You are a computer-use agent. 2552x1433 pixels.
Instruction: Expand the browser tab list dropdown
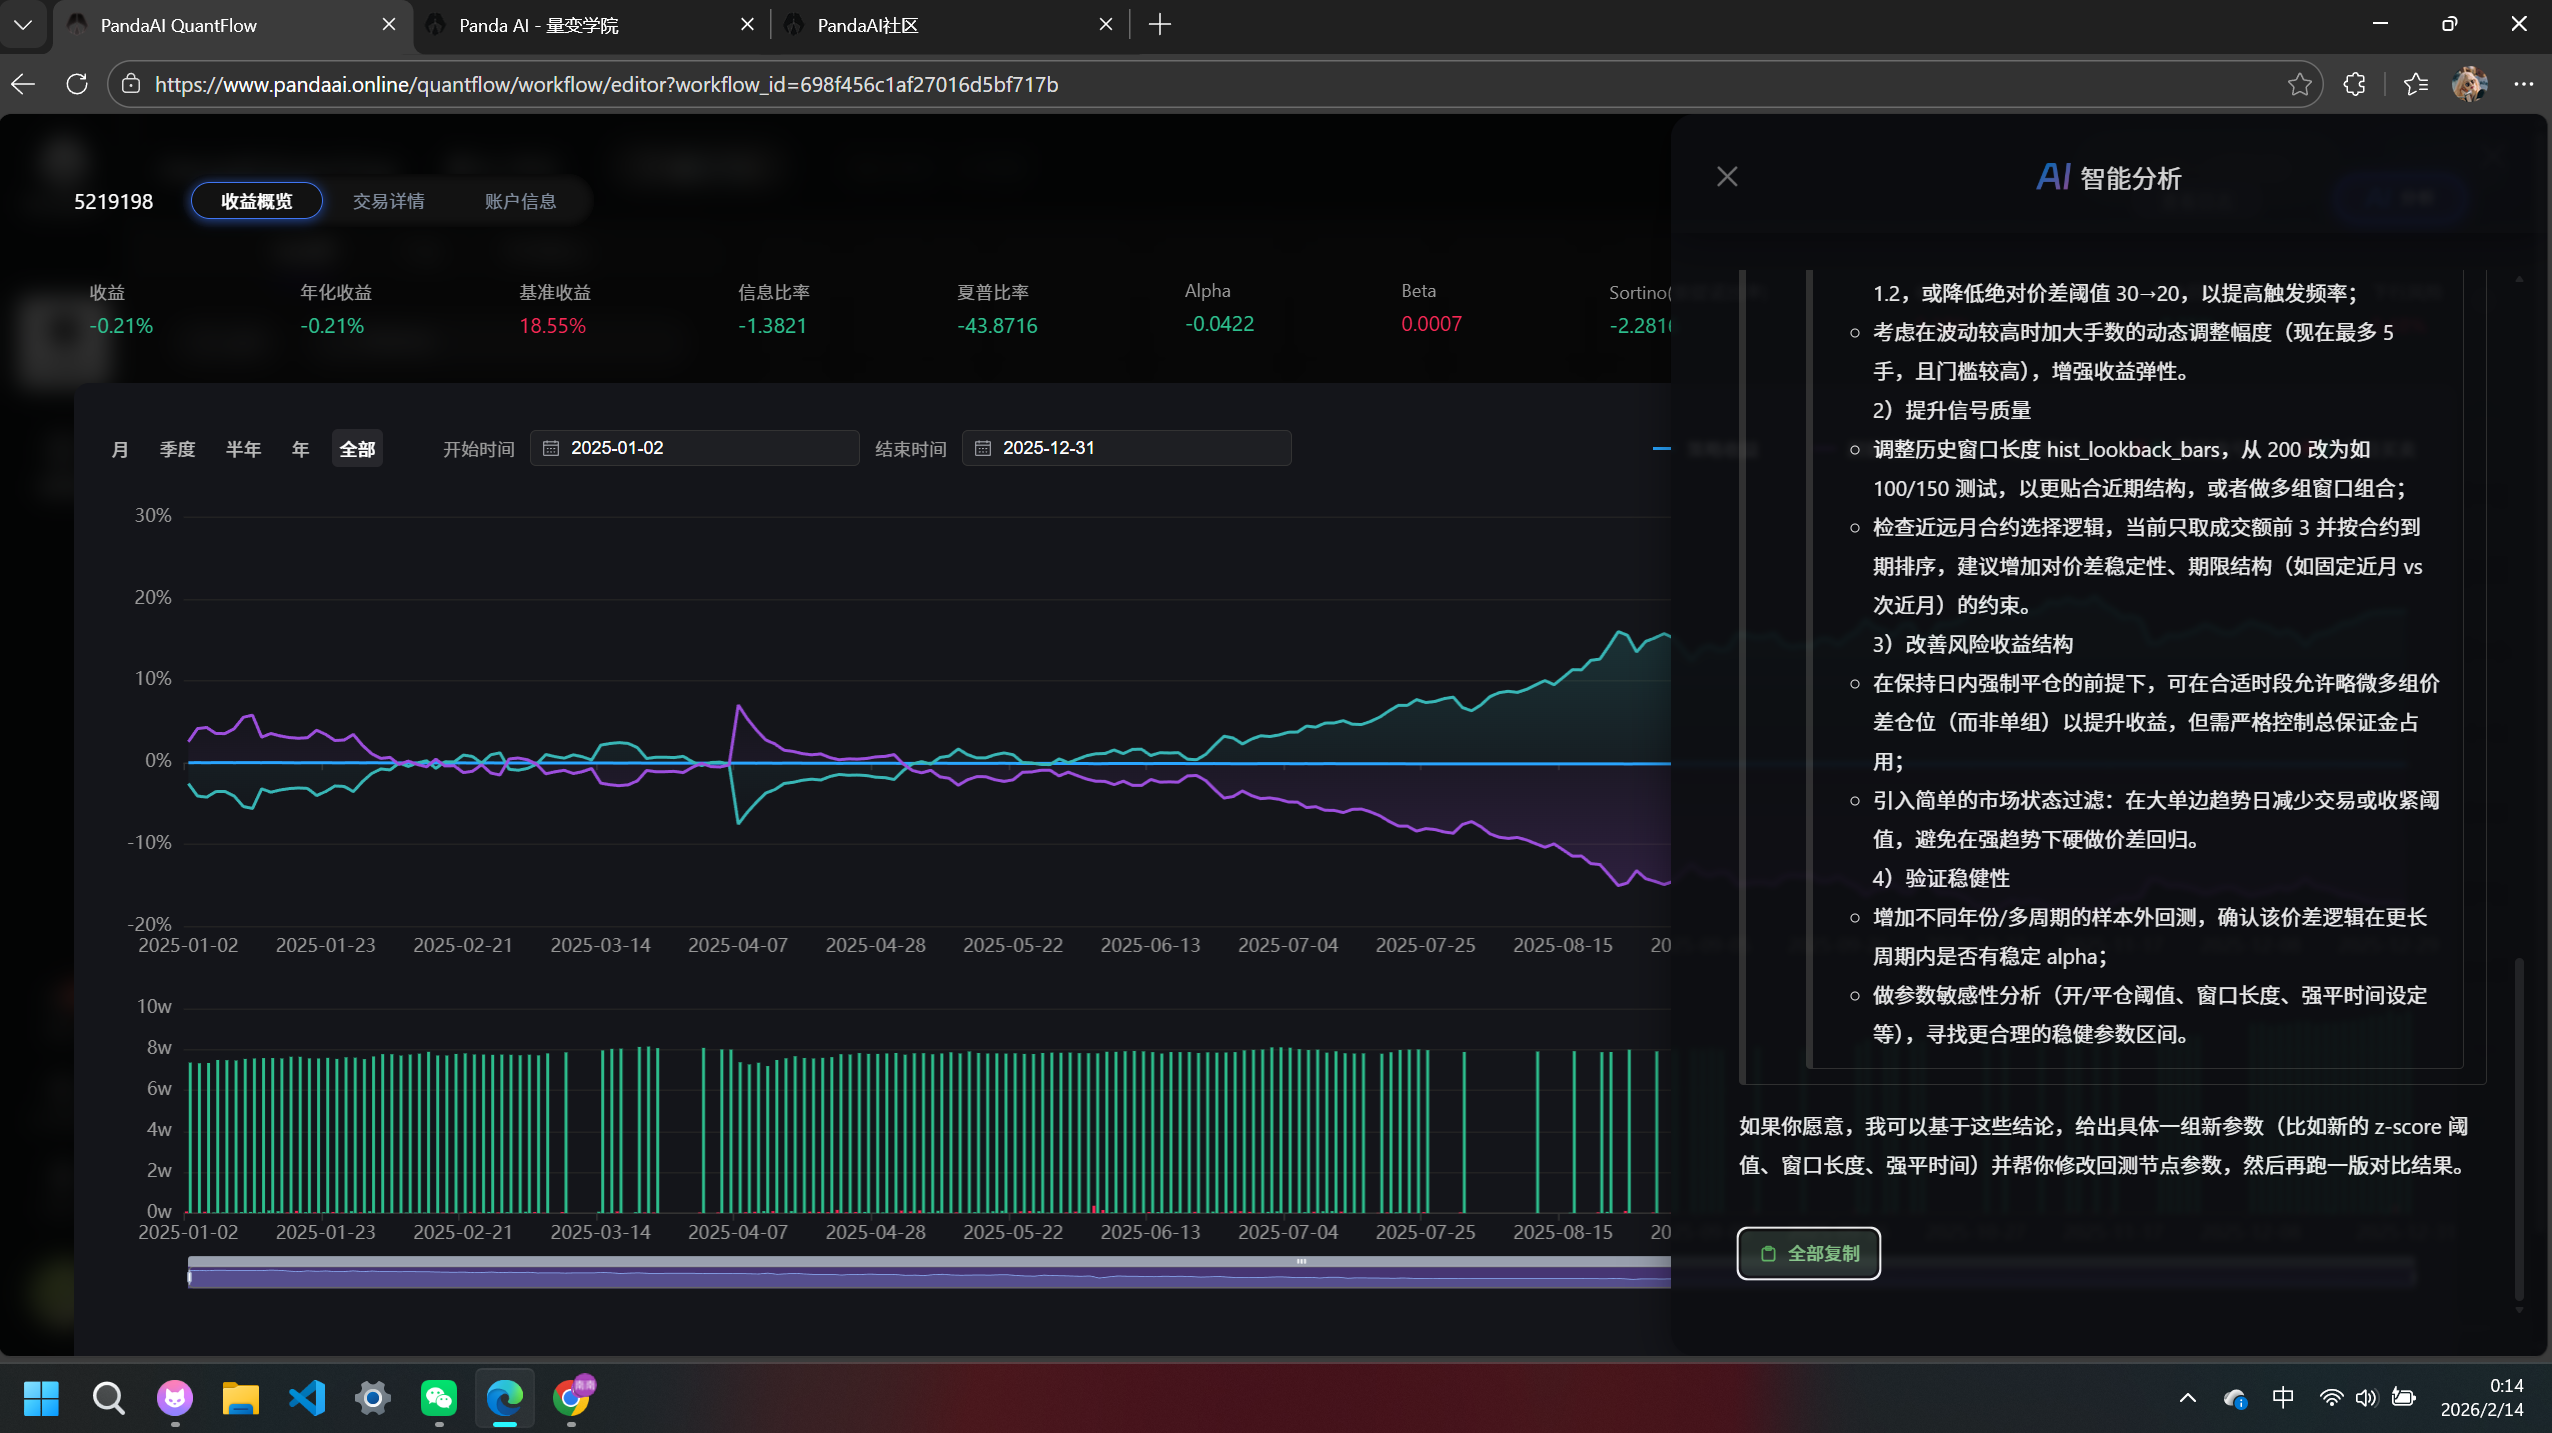23,25
